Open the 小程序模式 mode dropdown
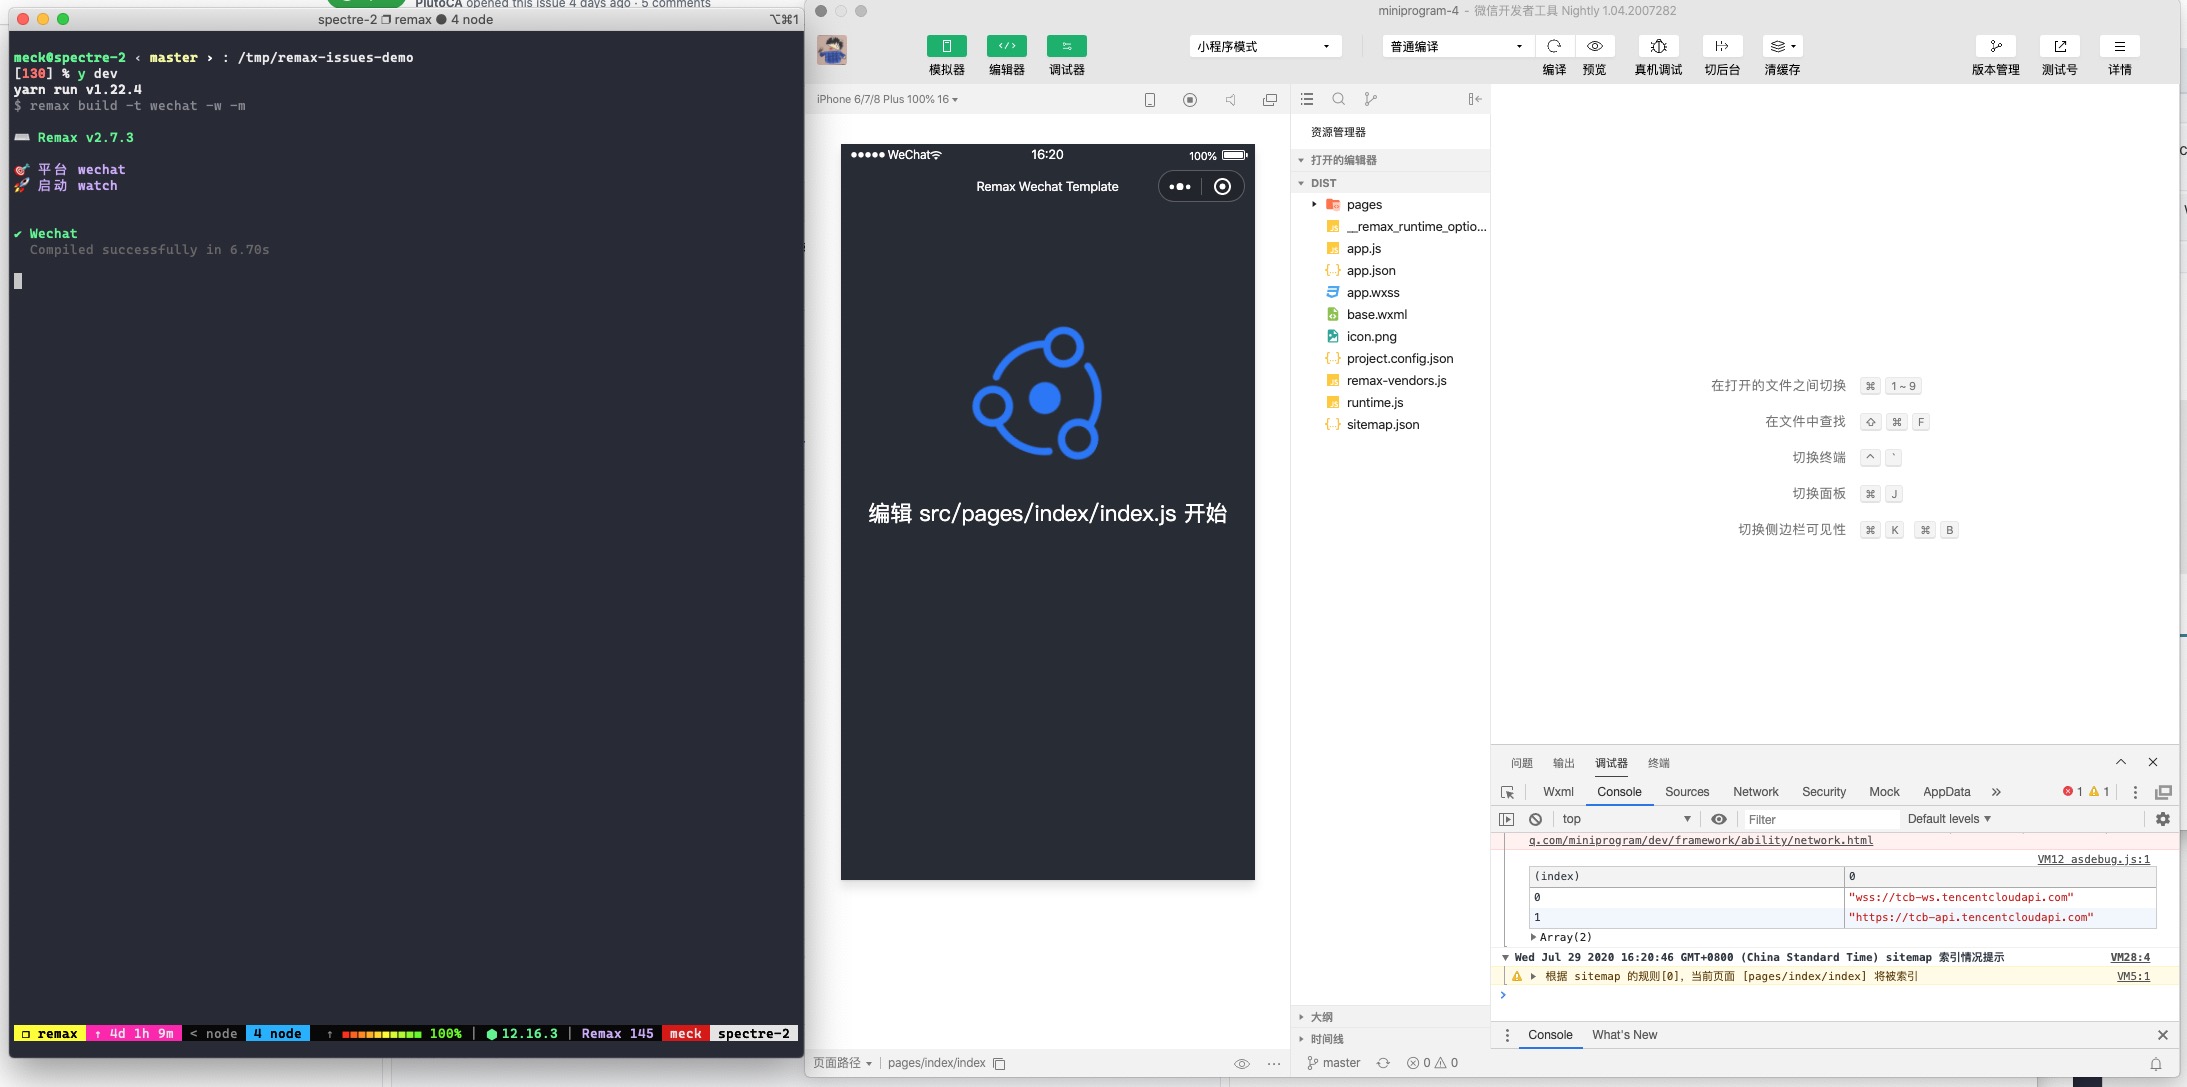 pos(1264,46)
